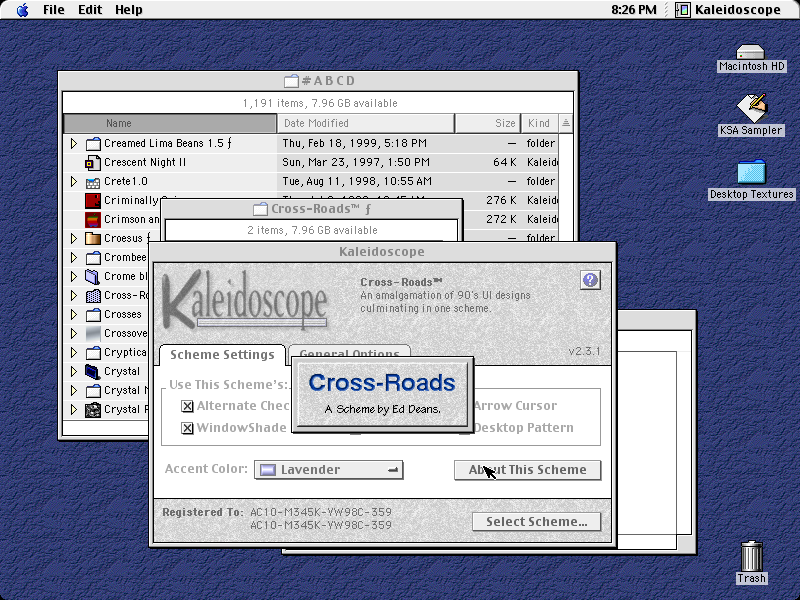Open the Help menu
The width and height of the screenshot is (800, 600).
click(128, 10)
